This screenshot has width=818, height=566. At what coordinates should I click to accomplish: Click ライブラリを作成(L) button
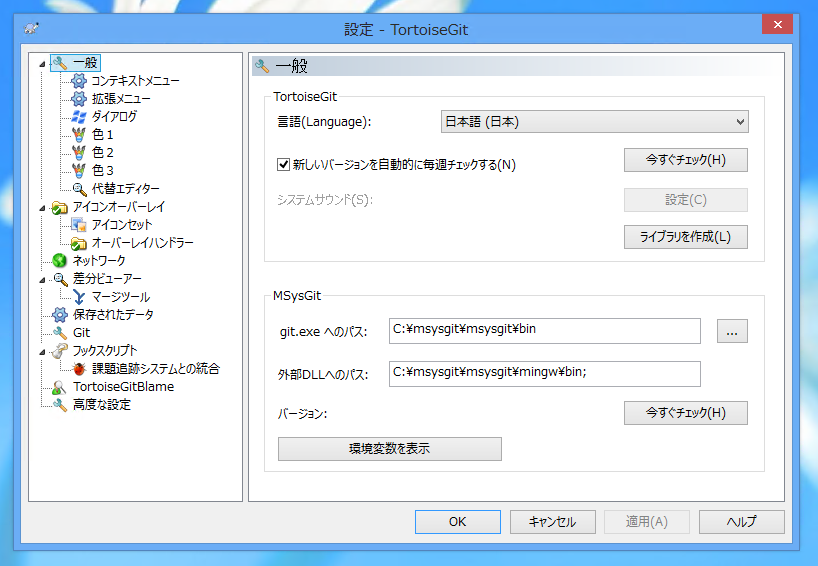(x=685, y=237)
